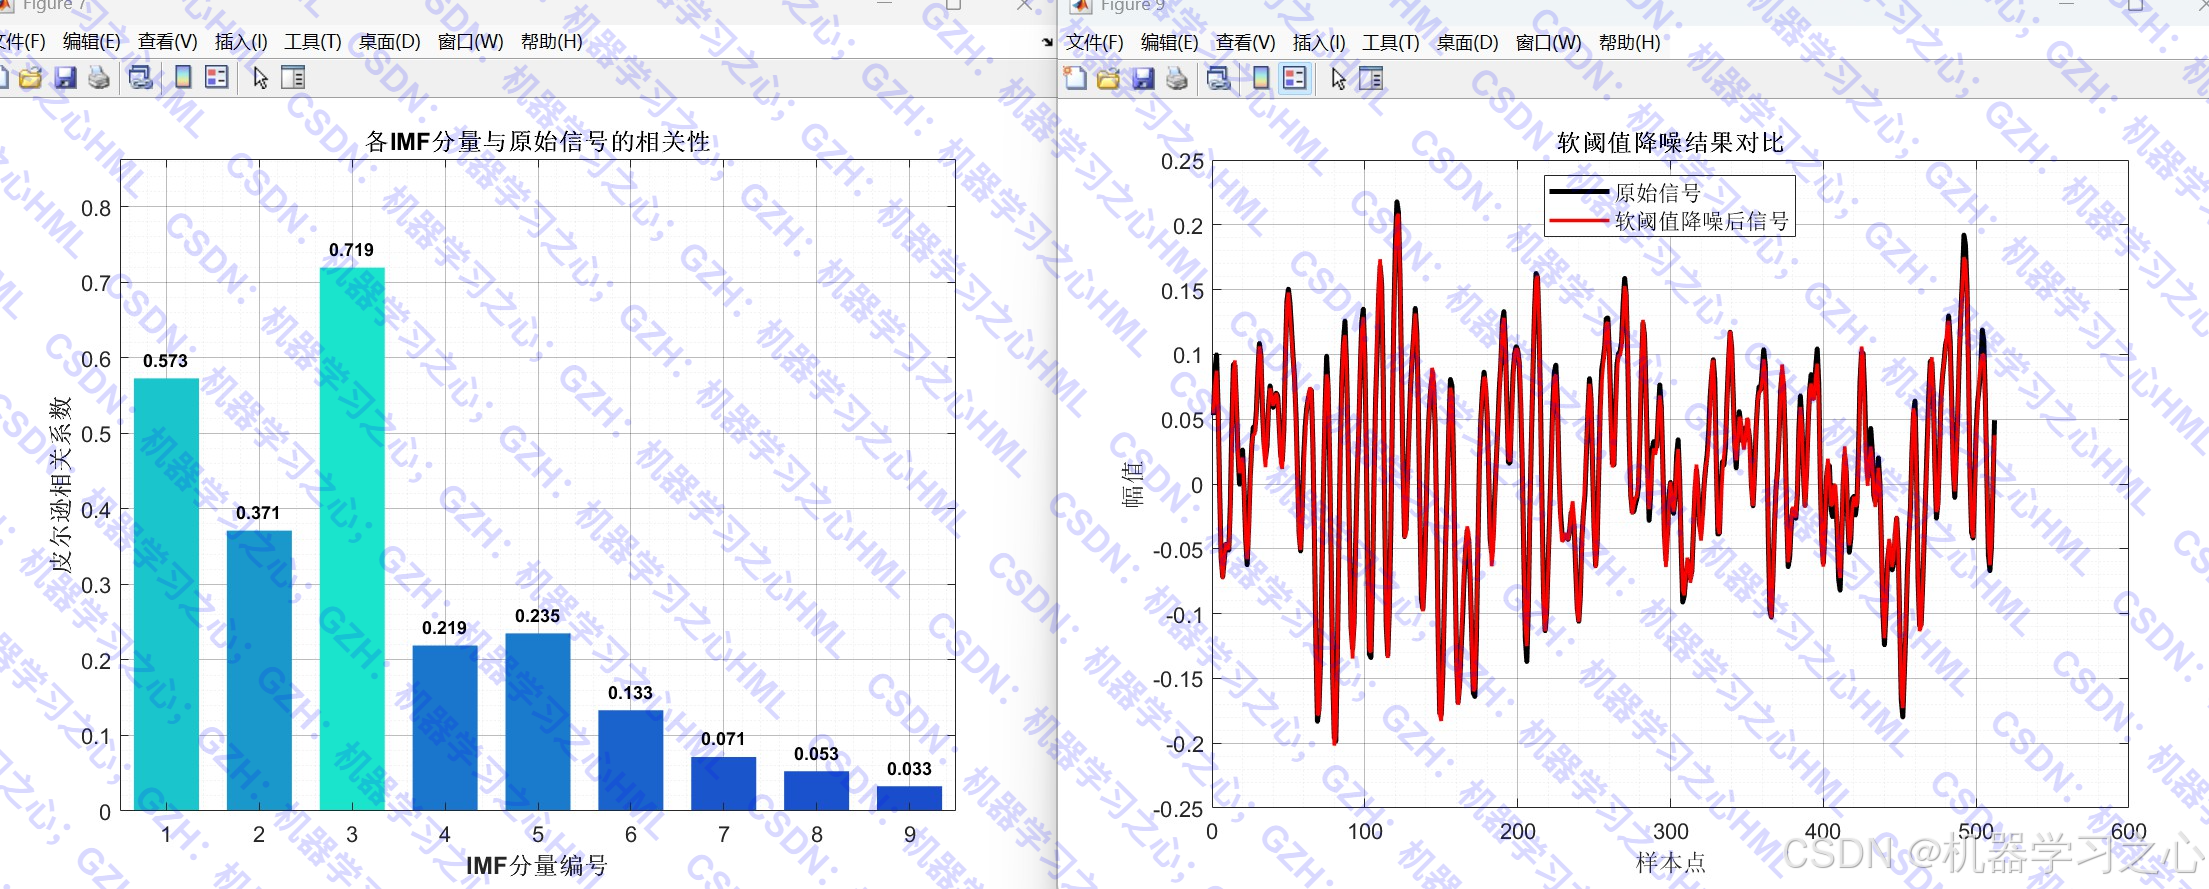Open 文件(F) menu in Figure 9
The height and width of the screenshot is (889, 2209).
1094,43
